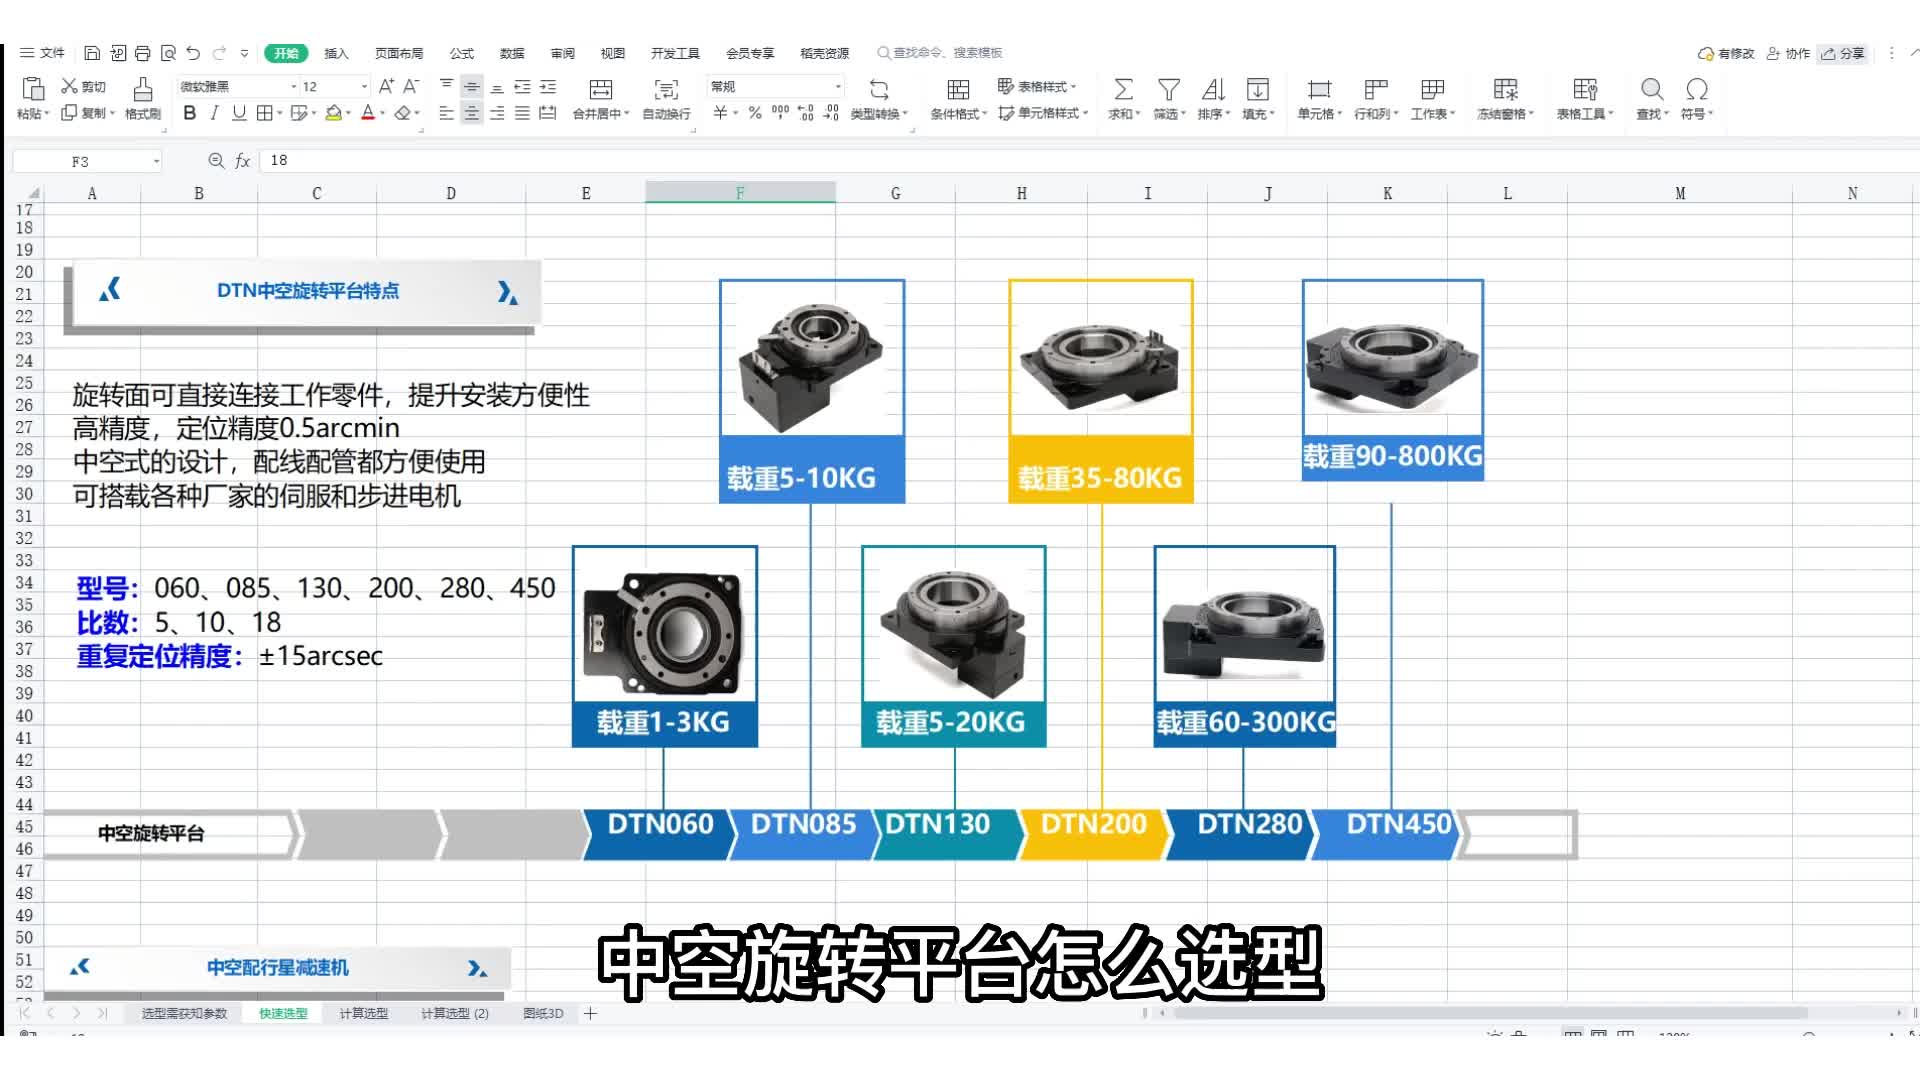The height and width of the screenshot is (1080, 1920).
Task: Click the fx insert function icon
Action: pyautogui.click(x=242, y=160)
